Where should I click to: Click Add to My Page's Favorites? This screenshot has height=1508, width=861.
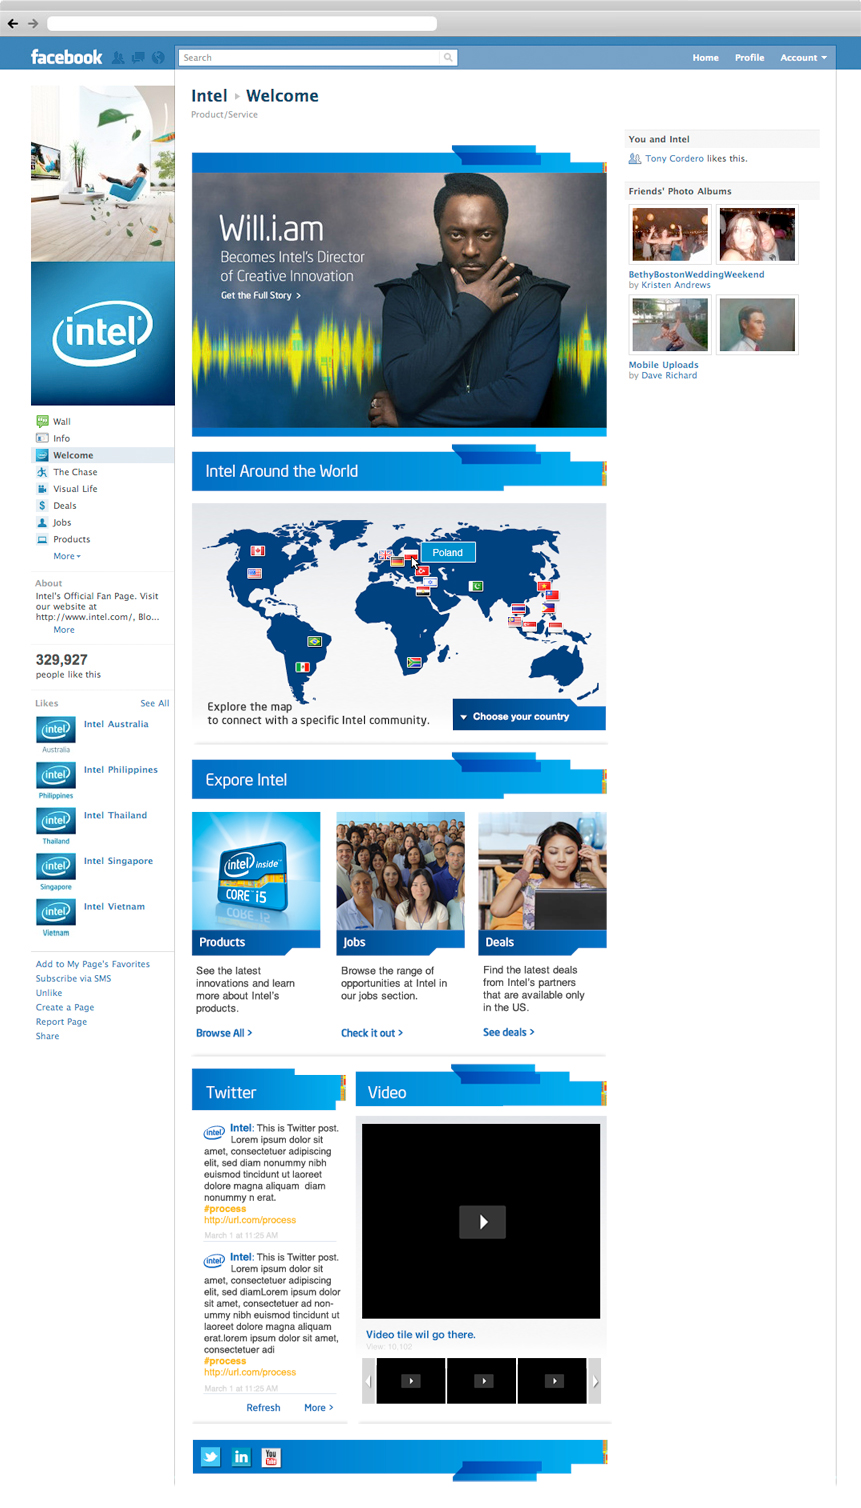pyautogui.click(x=93, y=964)
